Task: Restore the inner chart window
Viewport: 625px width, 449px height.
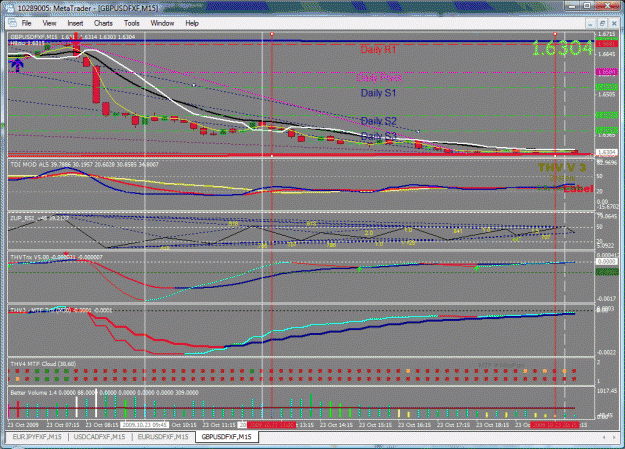Action: (x=602, y=24)
